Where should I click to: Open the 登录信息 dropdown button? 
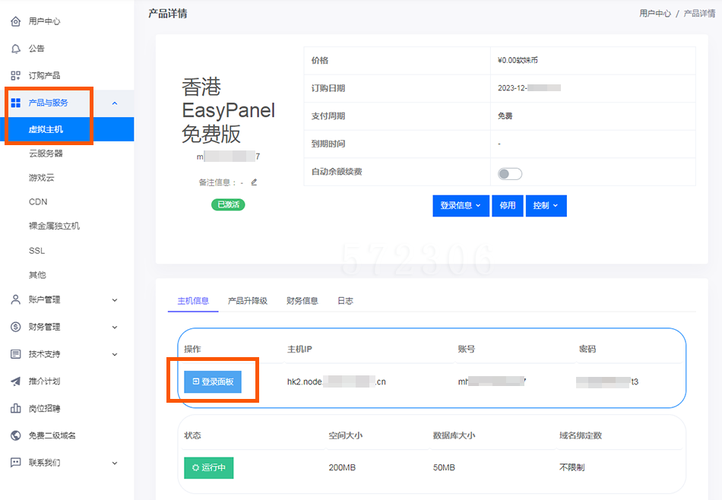[x=460, y=205]
